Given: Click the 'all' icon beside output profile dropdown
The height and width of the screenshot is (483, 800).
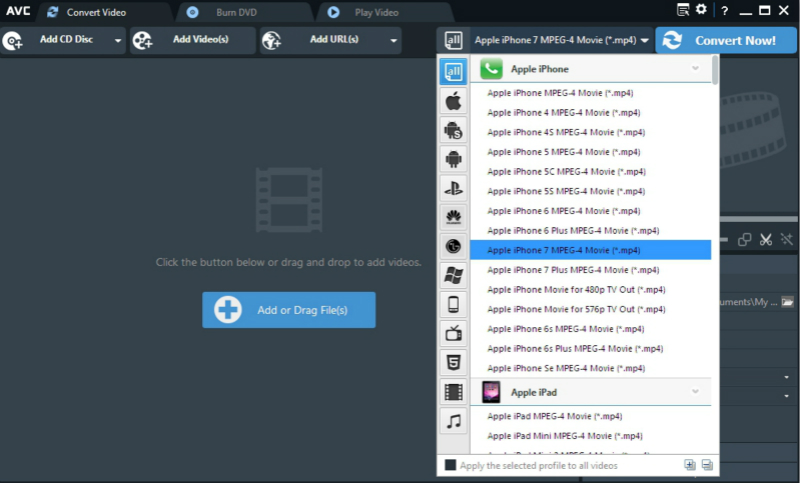Looking at the screenshot, I should pos(453,40).
